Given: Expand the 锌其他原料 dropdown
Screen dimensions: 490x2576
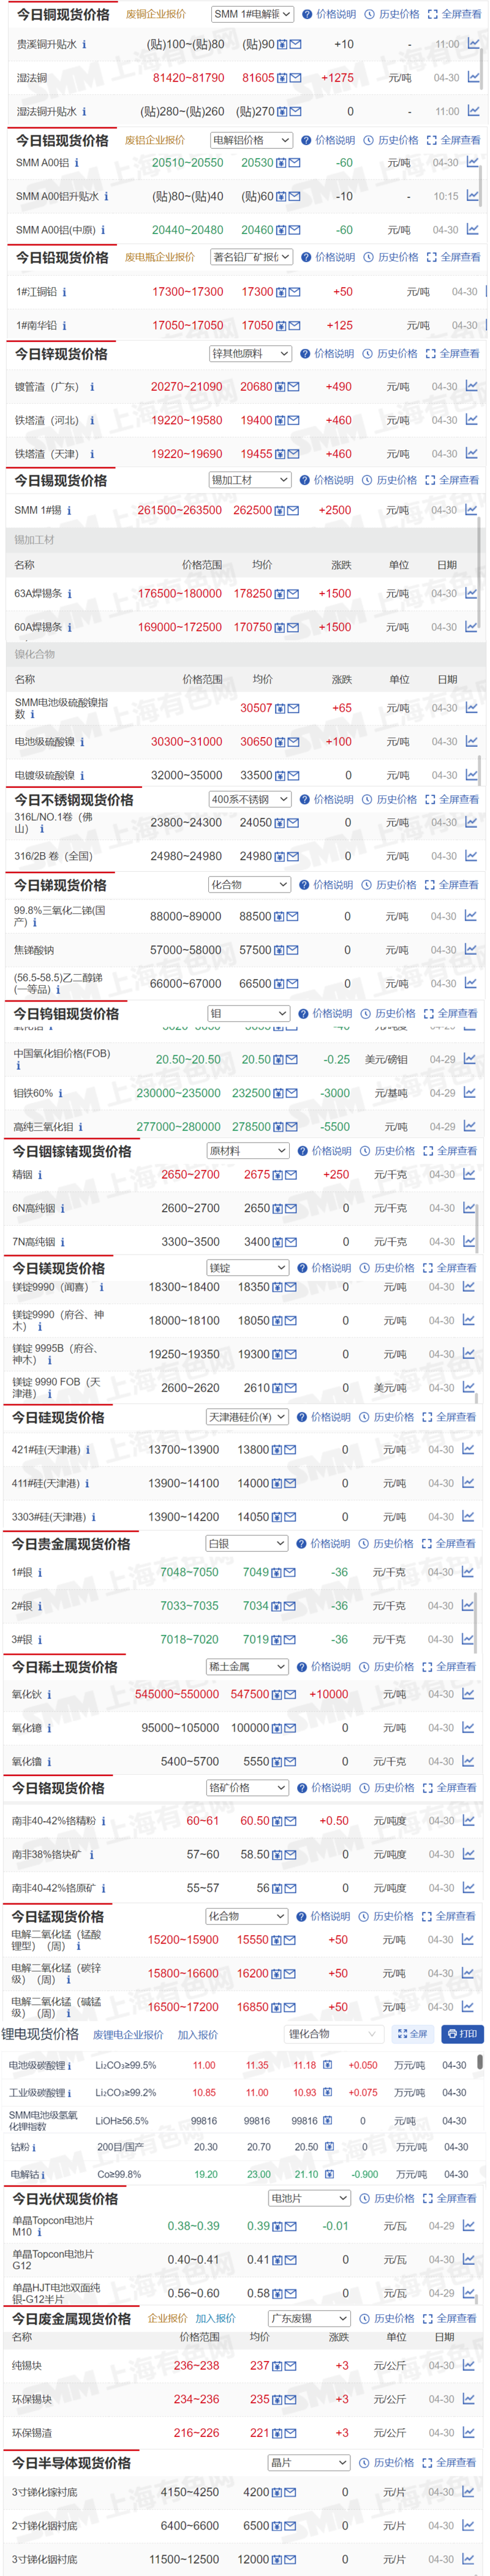Looking at the screenshot, I should tap(250, 353).
